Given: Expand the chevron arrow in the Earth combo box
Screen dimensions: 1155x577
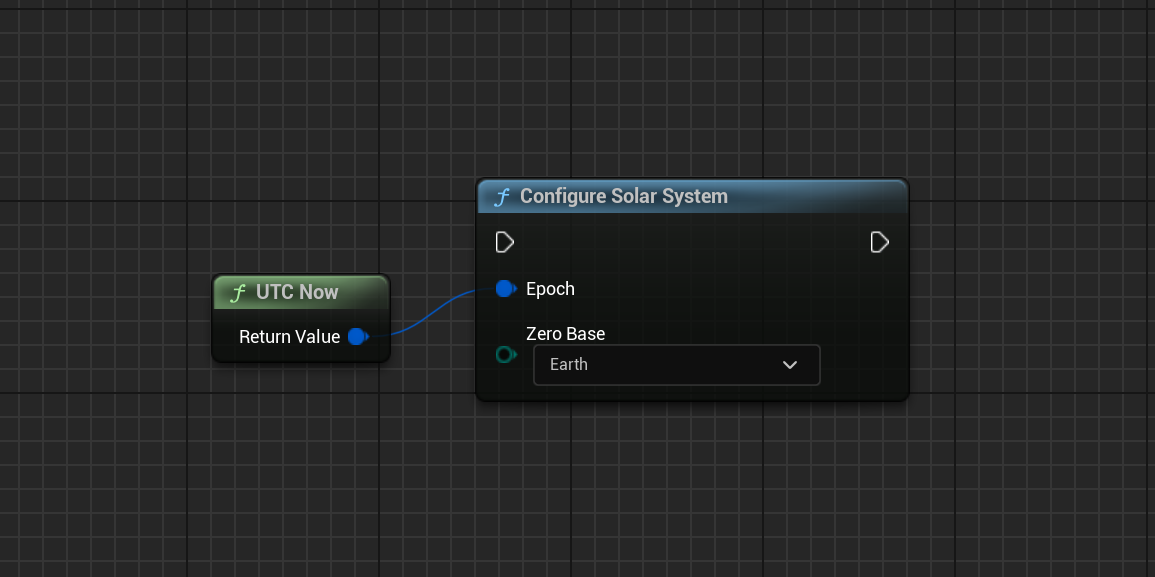Looking at the screenshot, I should click(790, 365).
